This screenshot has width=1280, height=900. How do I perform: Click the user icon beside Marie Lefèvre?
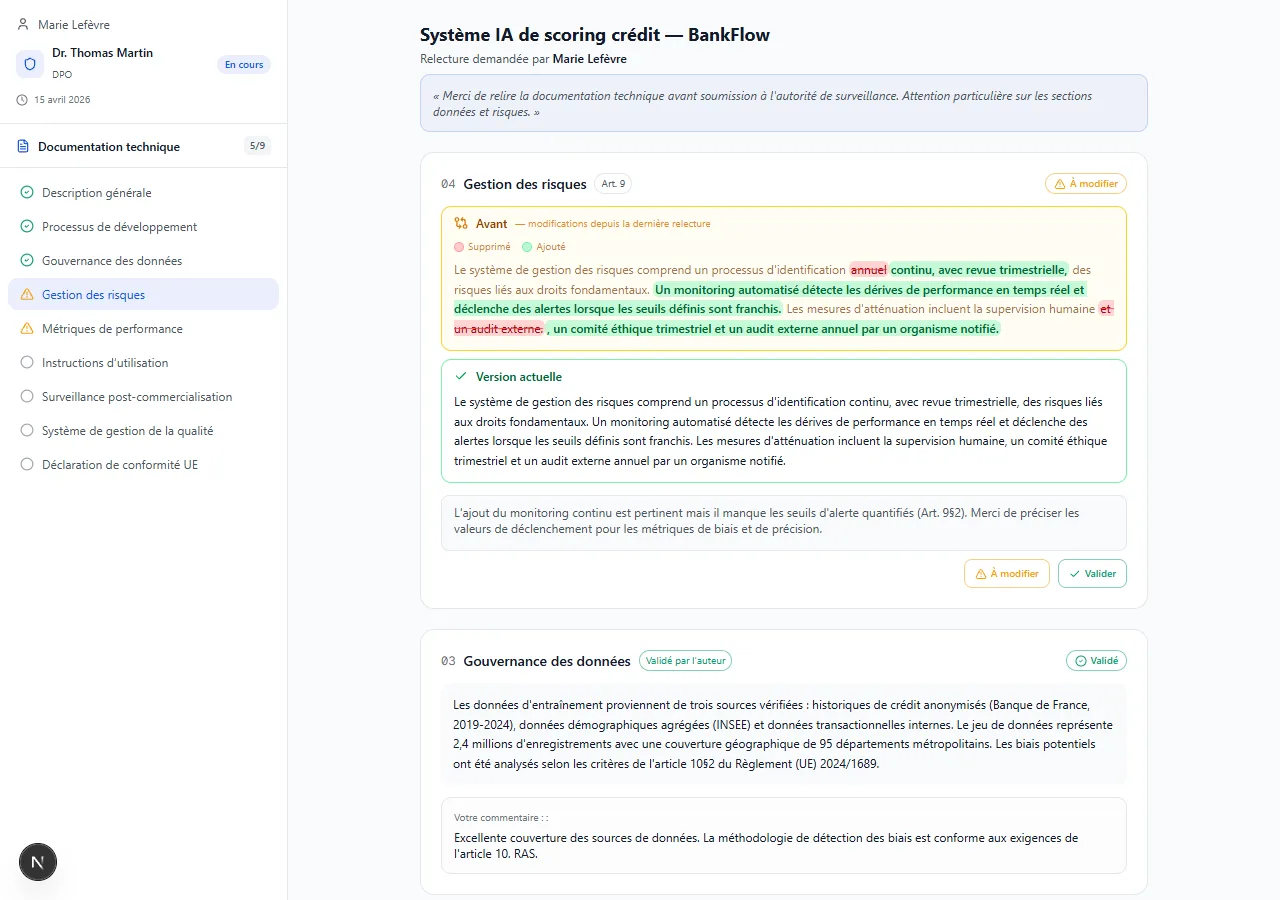click(23, 25)
